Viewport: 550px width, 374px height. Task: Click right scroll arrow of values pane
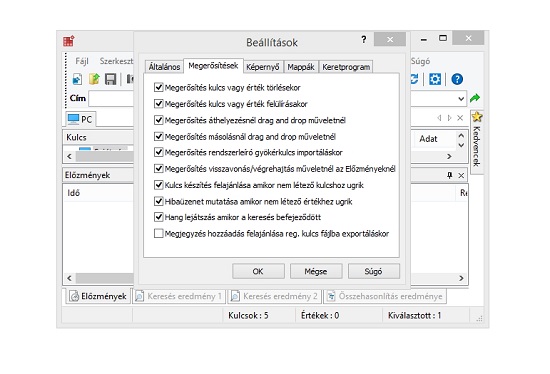pos(449,156)
